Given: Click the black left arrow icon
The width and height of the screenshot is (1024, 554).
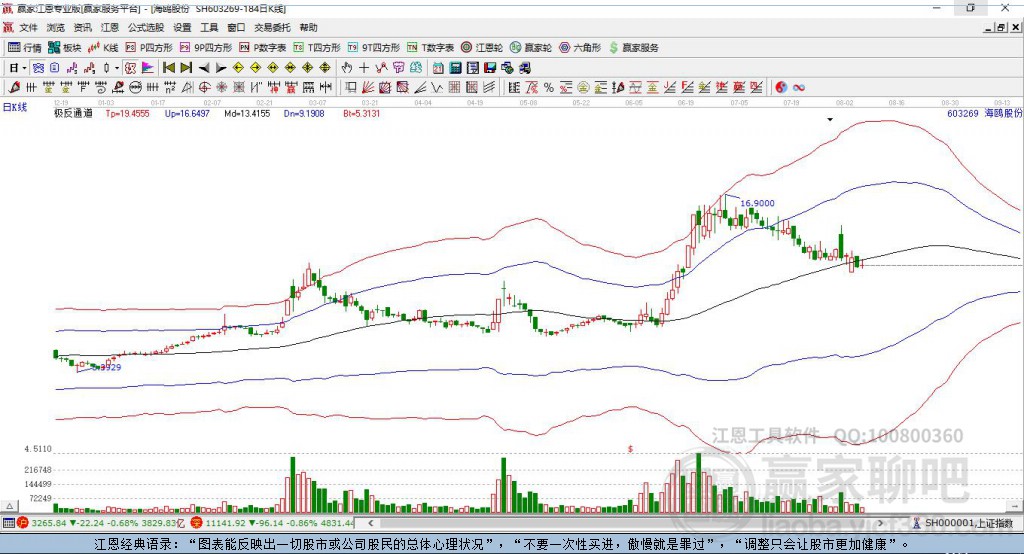Looking at the screenshot, I should coord(204,68).
